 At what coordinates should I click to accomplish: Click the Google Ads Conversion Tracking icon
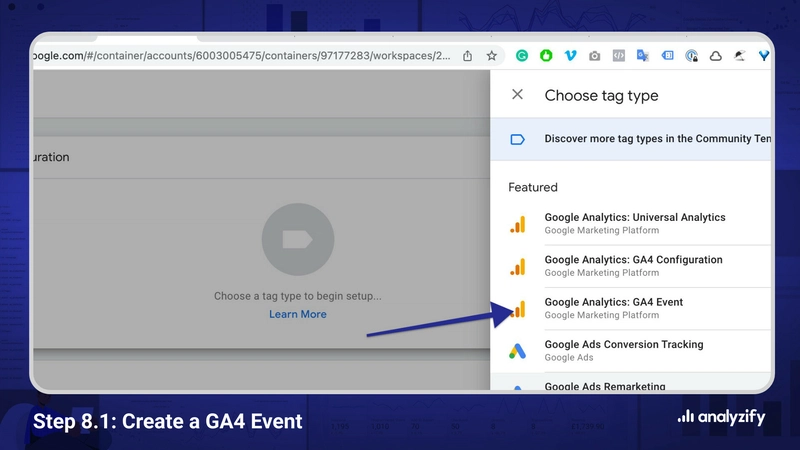click(x=517, y=351)
